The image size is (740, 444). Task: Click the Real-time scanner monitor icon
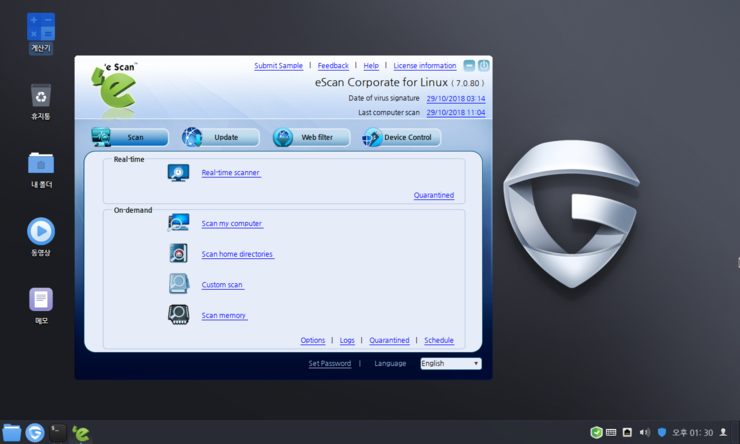pos(178,173)
